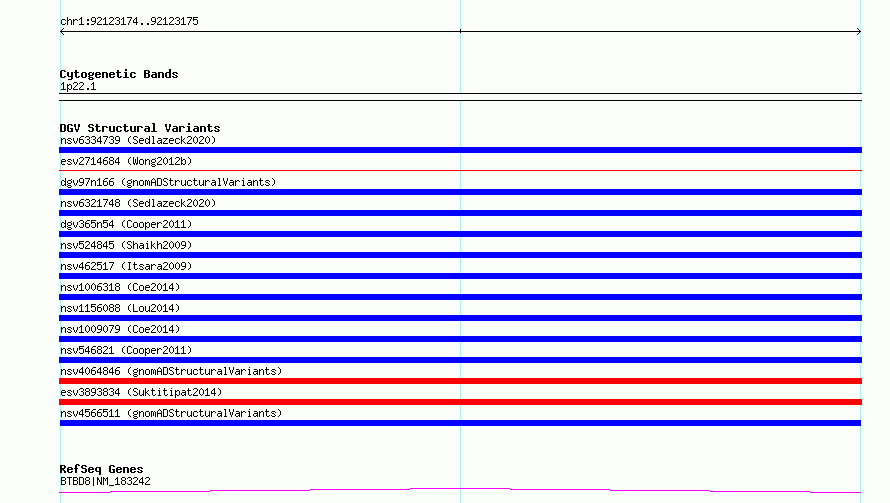Screen dimensions: 890x503
Task: Select the blue bar under nsv6321748
Action: point(460,213)
